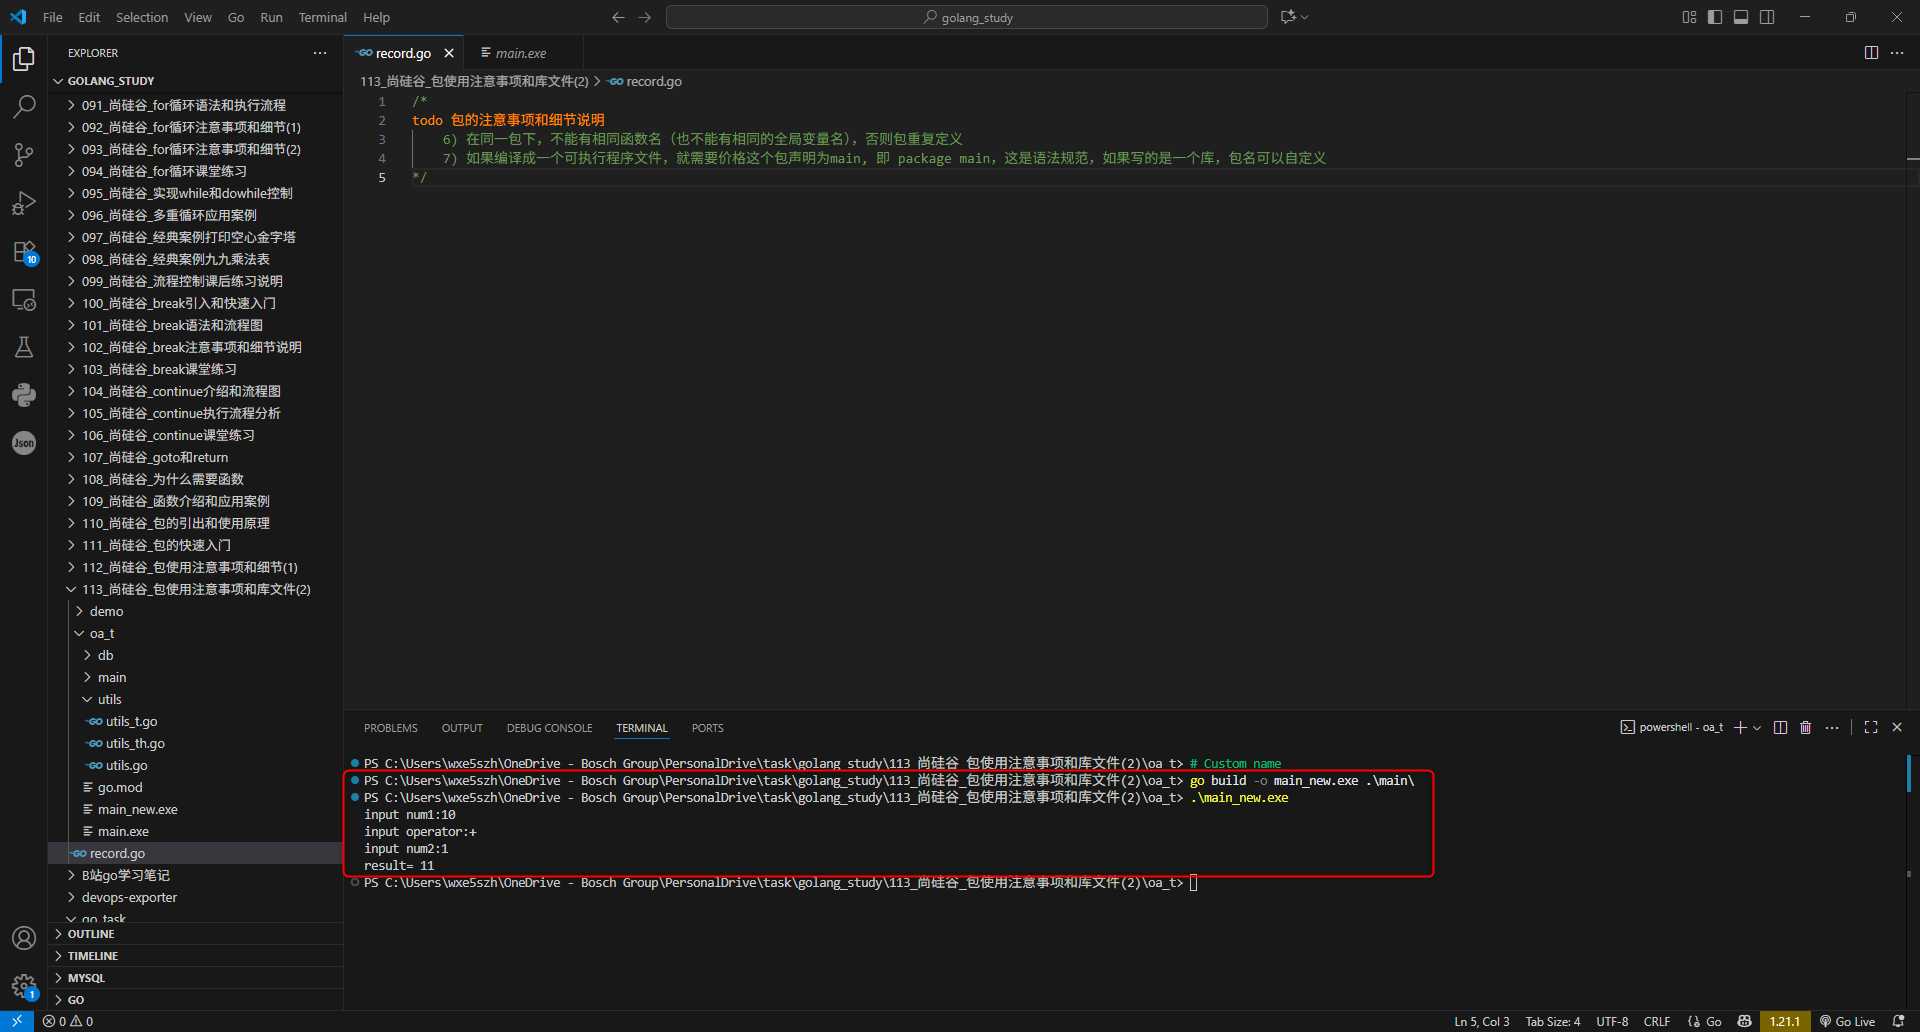Open the Extensions view

point(24,251)
